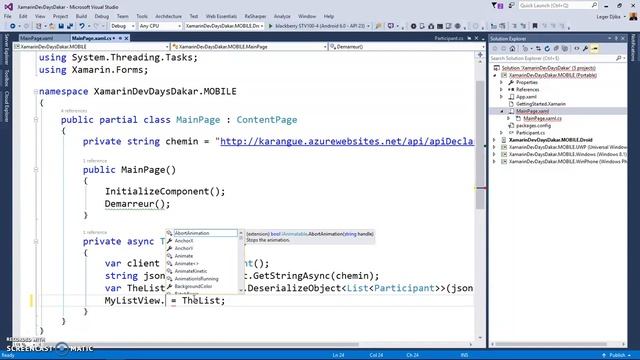Click the Navigate Backward toolbar icon
The image size is (640, 360).
[12, 26]
